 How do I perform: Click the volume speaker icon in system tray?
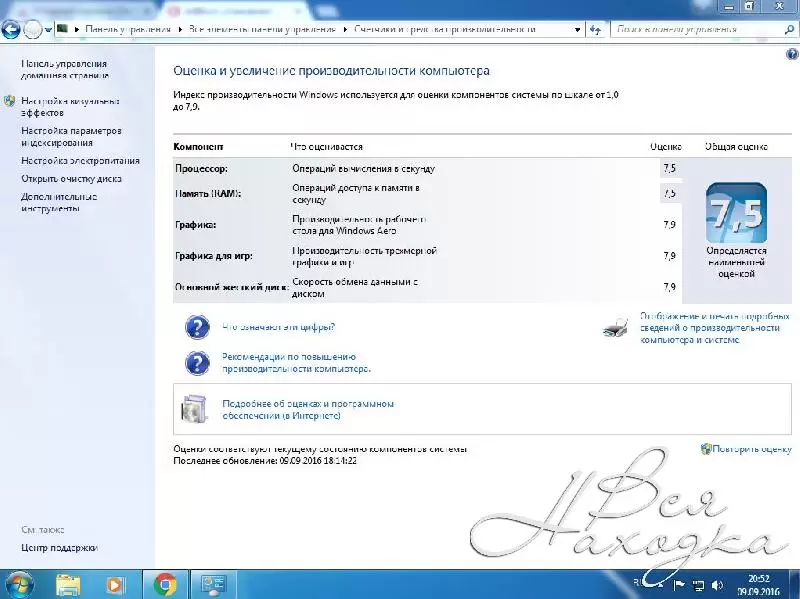coord(716,583)
